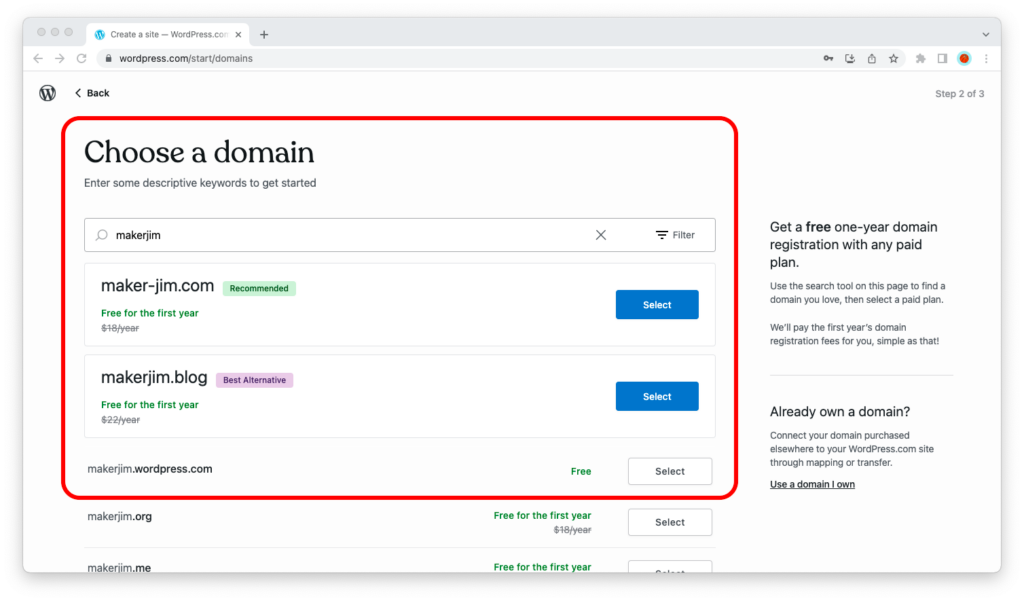Close the Create a site tab
The height and width of the screenshot is (601, 1024).
tap(238, 35)
